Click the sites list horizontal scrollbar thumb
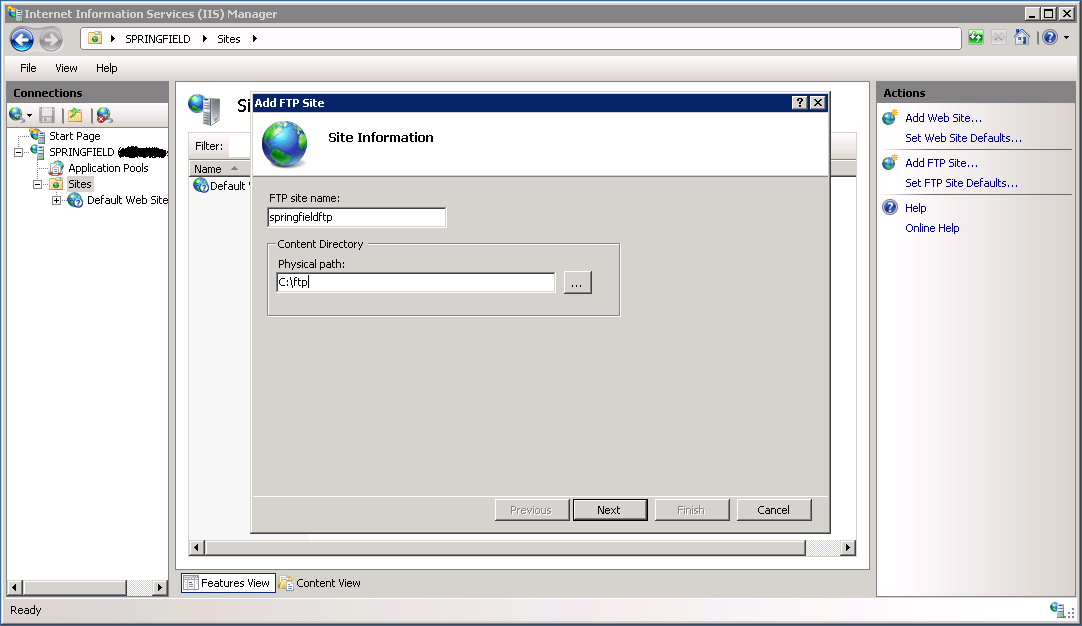 pos(505,547)
